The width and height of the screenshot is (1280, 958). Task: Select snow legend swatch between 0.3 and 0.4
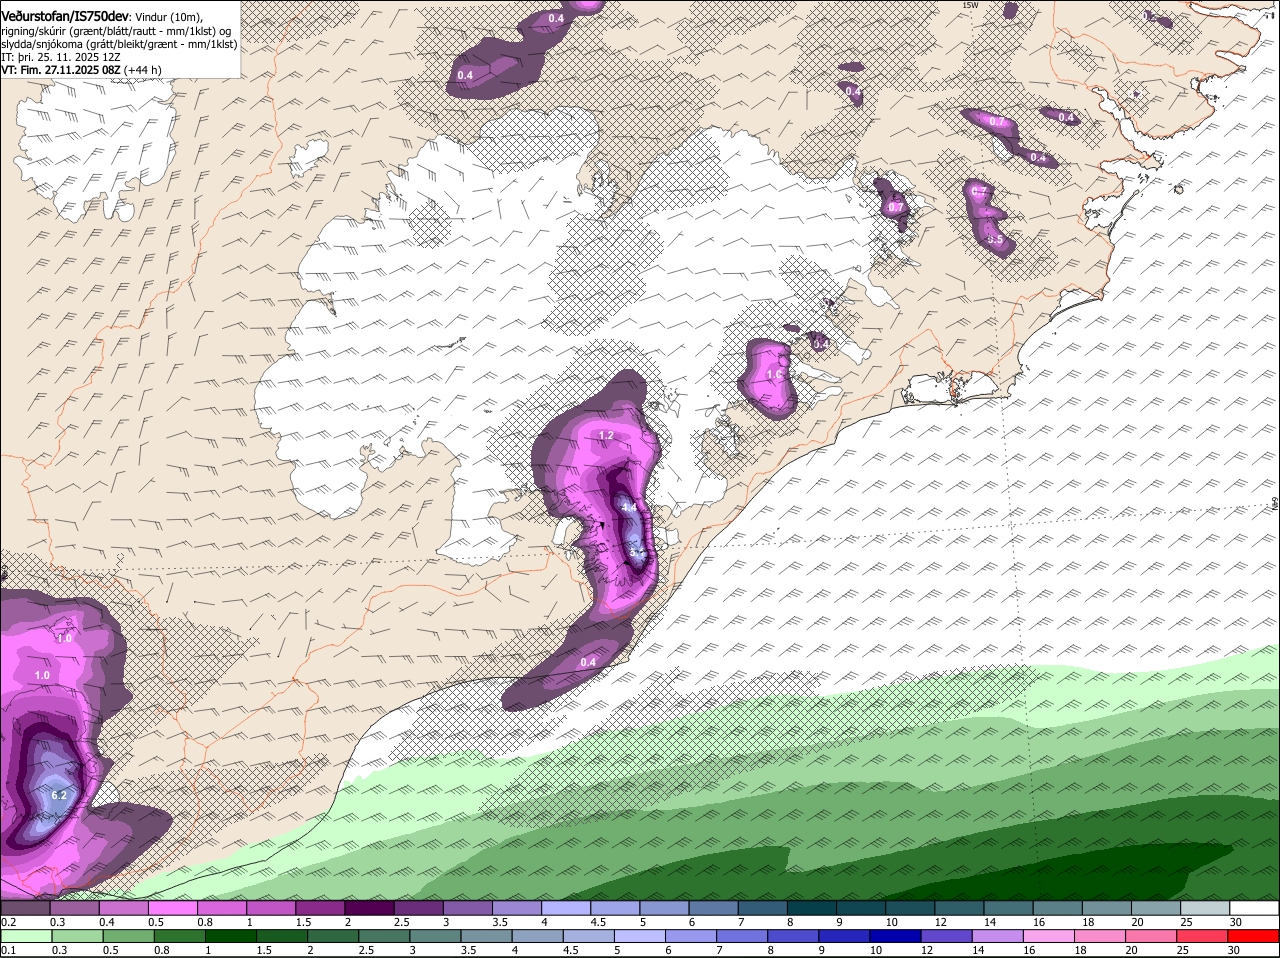pyautogui.click(x=74, y=908)
